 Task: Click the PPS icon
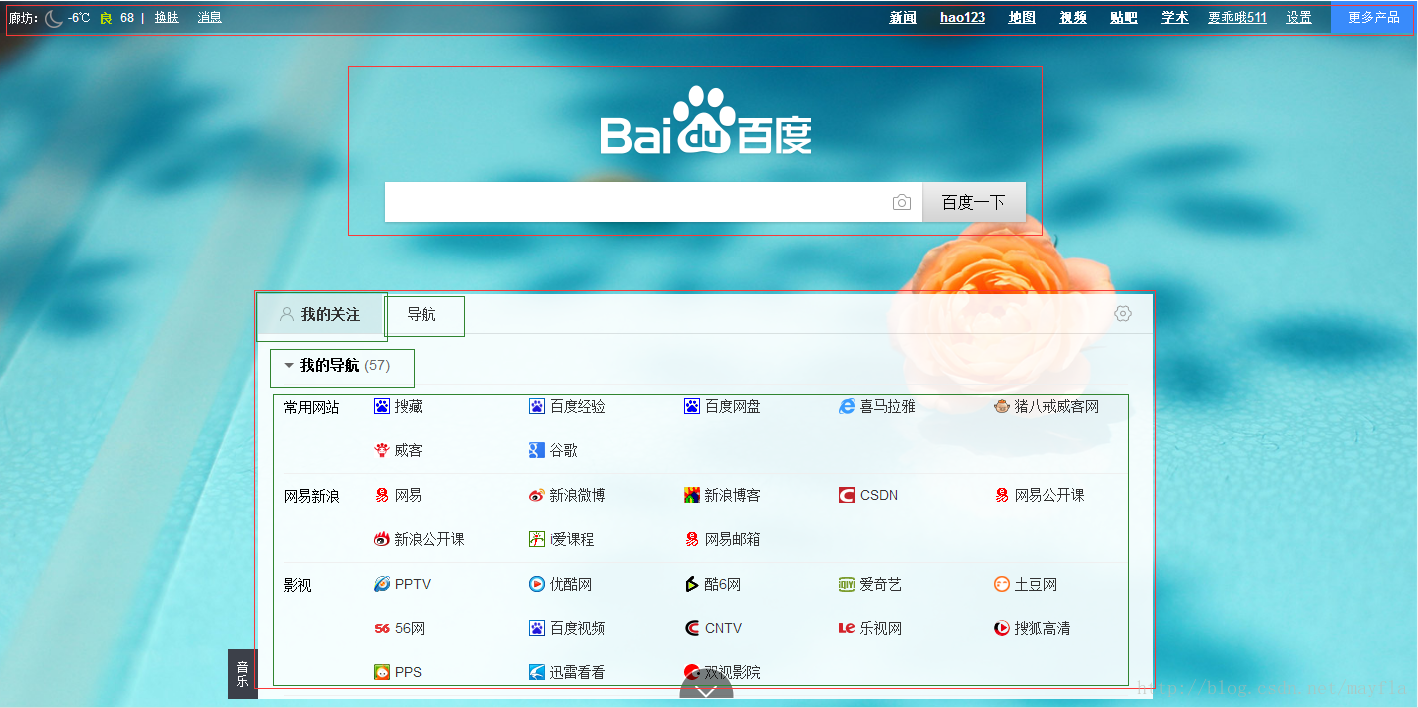pos(382,672)
